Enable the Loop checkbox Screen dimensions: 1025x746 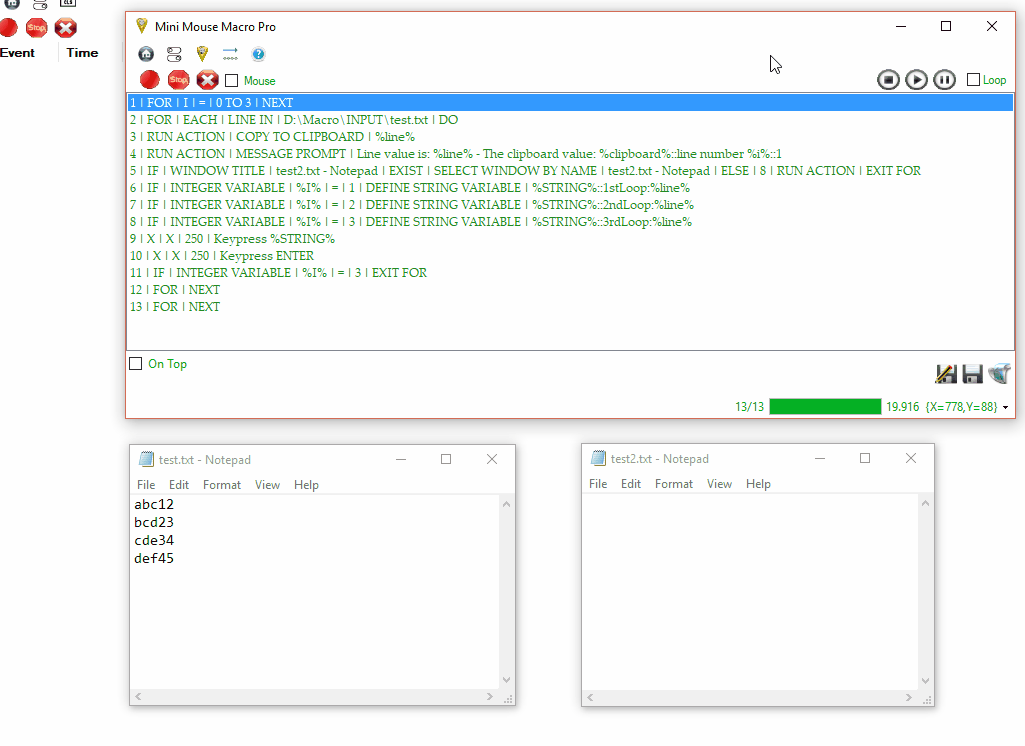[974, 80]
